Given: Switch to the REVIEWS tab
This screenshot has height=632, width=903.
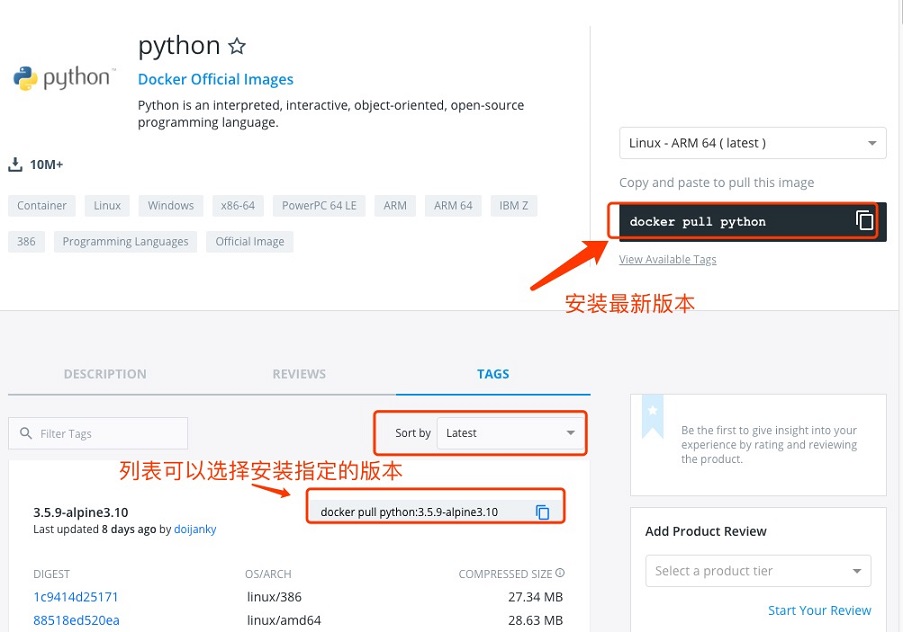Looking at the screenshot, I should point(298,374).
